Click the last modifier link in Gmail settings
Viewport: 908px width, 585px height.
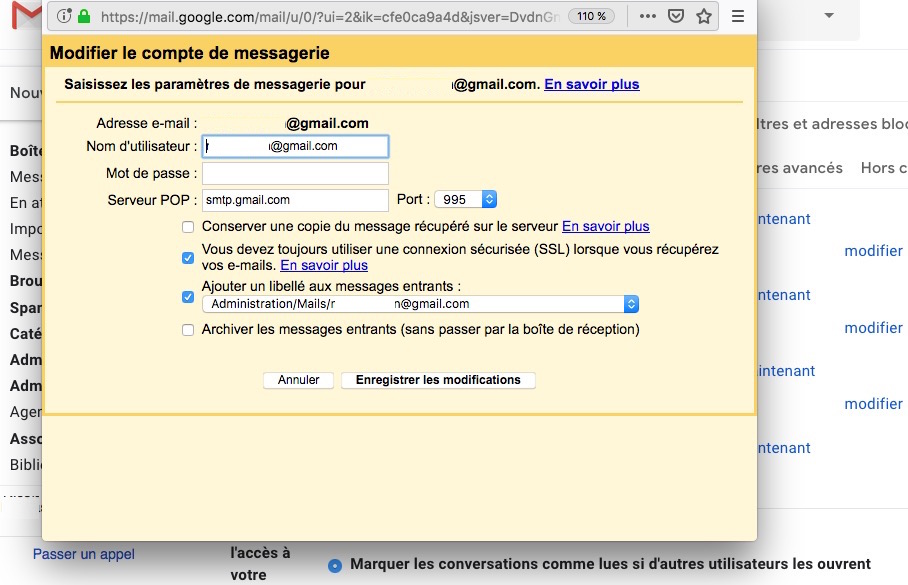click(873, 404)
